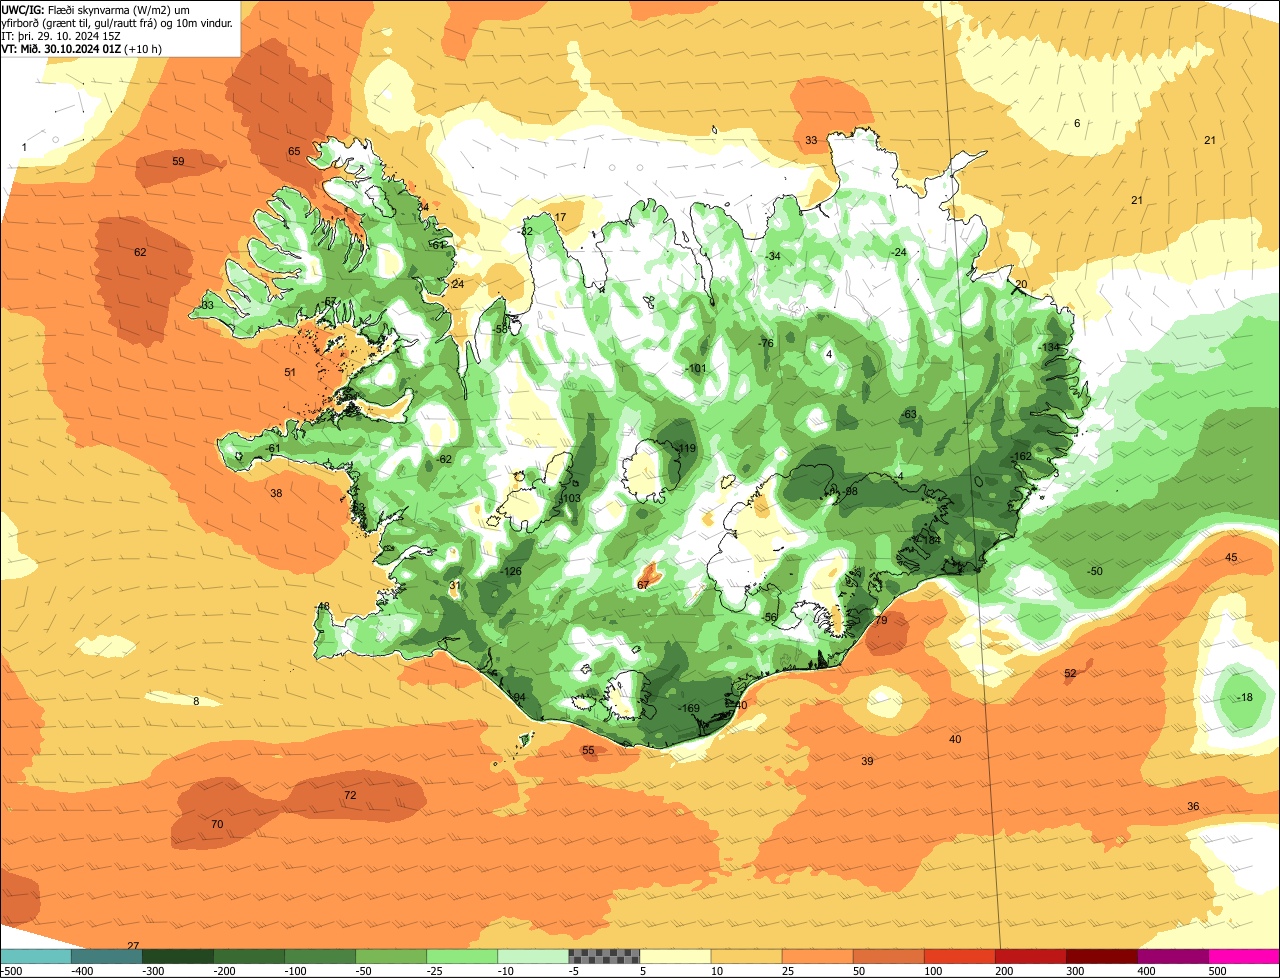Pick the legend swatch between -200 and -100
Image resolution: width=1280 pixels, height=978 pixels.
(248, 956)
